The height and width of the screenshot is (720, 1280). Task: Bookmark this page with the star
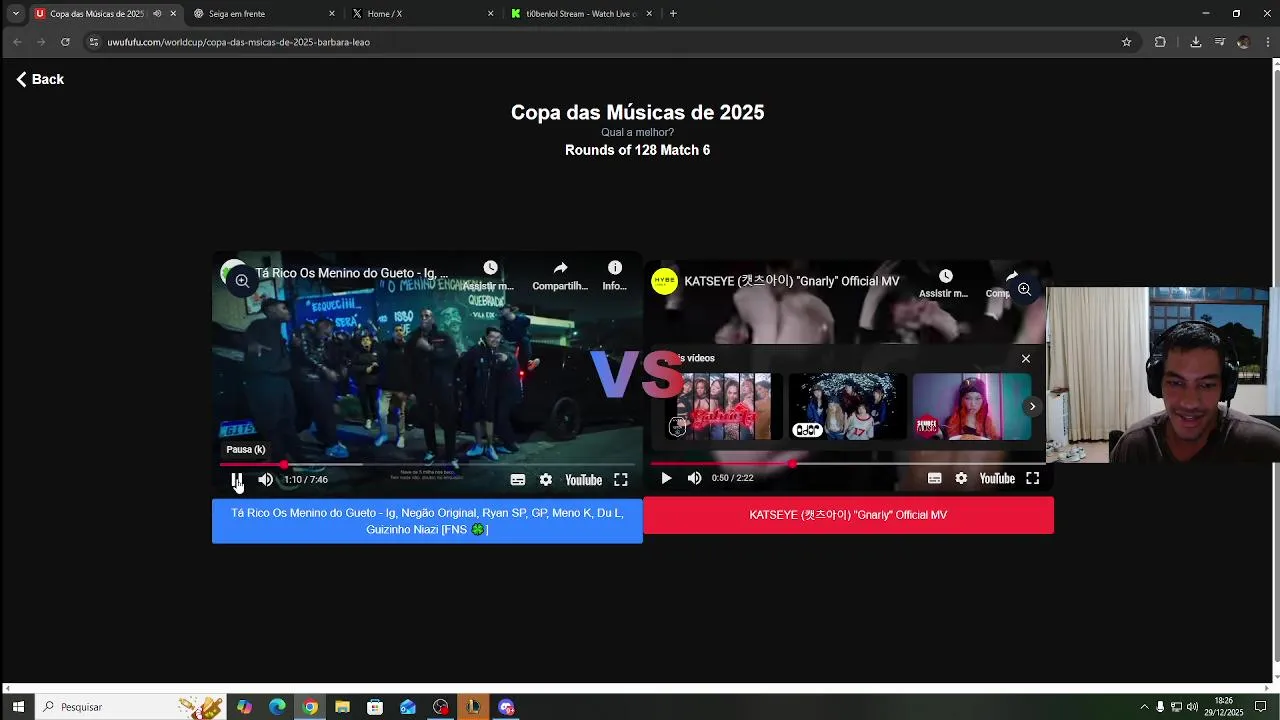(x=1126, y=42)
